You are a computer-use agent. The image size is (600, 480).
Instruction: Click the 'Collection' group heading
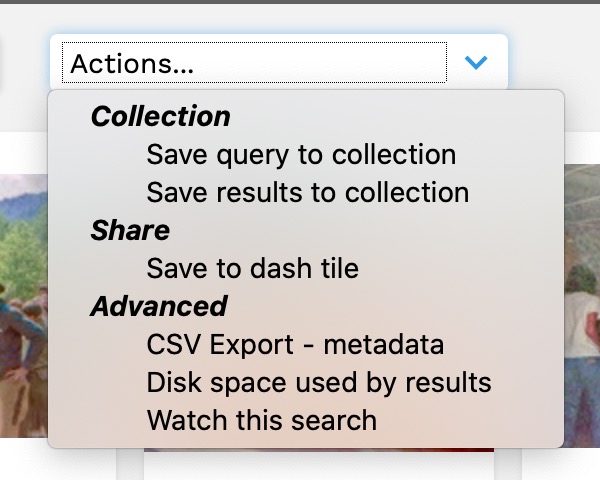tap(160, 117)
